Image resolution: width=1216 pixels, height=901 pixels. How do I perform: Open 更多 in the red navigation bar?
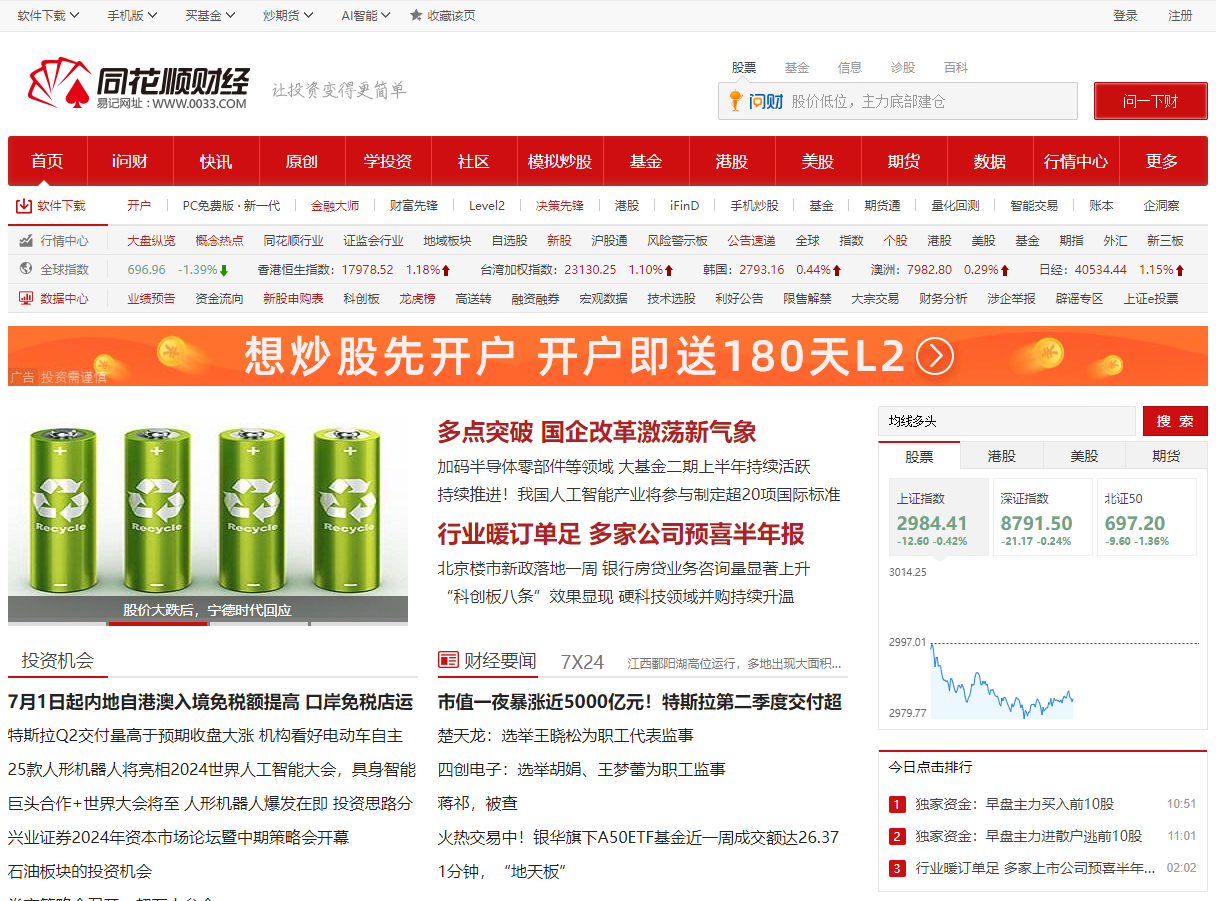[x=1162, y=161]
